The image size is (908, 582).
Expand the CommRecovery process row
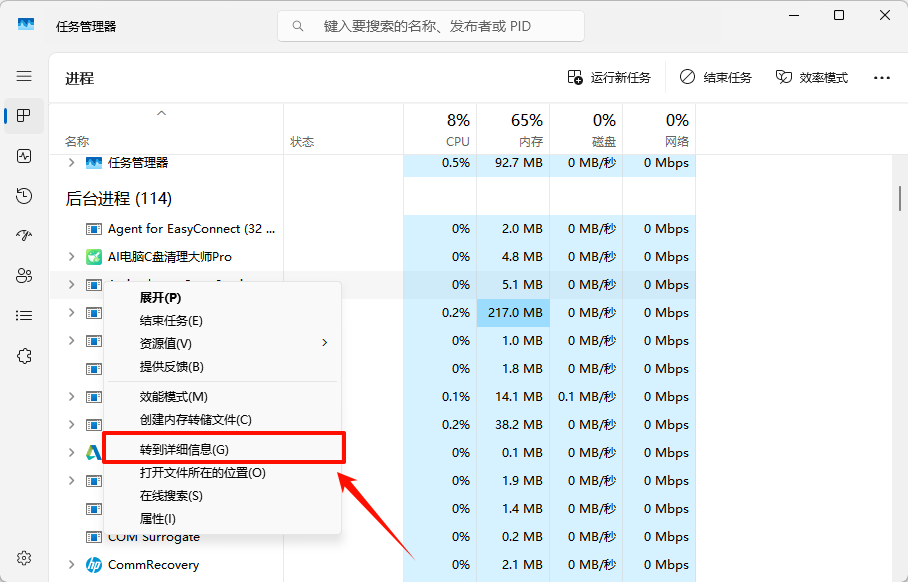point(71,565)
